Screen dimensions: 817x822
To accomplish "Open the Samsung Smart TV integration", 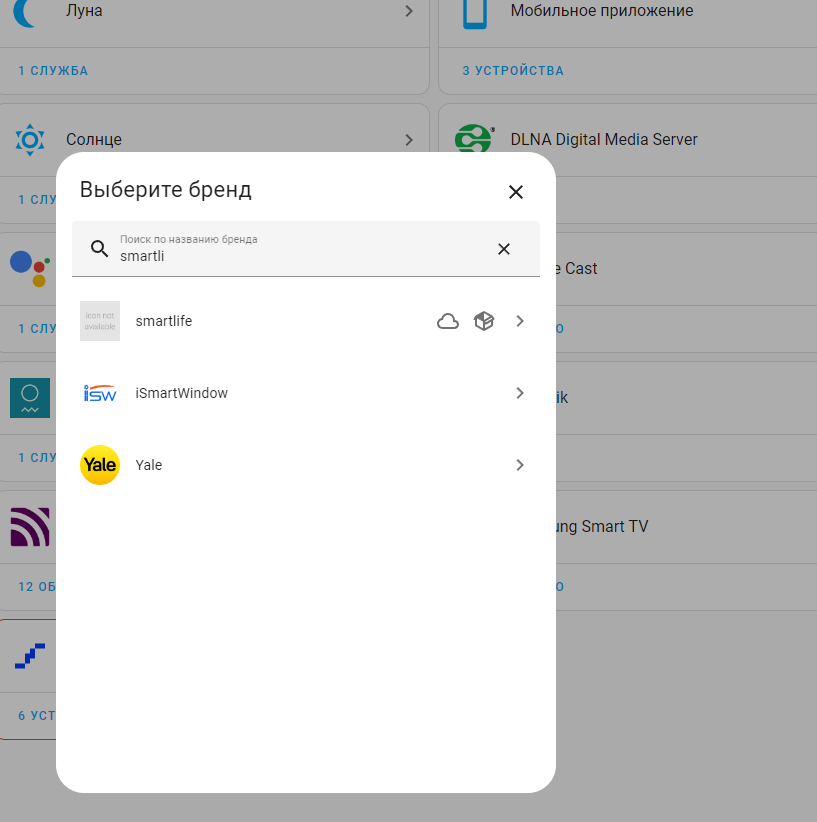I will [602, 526].
